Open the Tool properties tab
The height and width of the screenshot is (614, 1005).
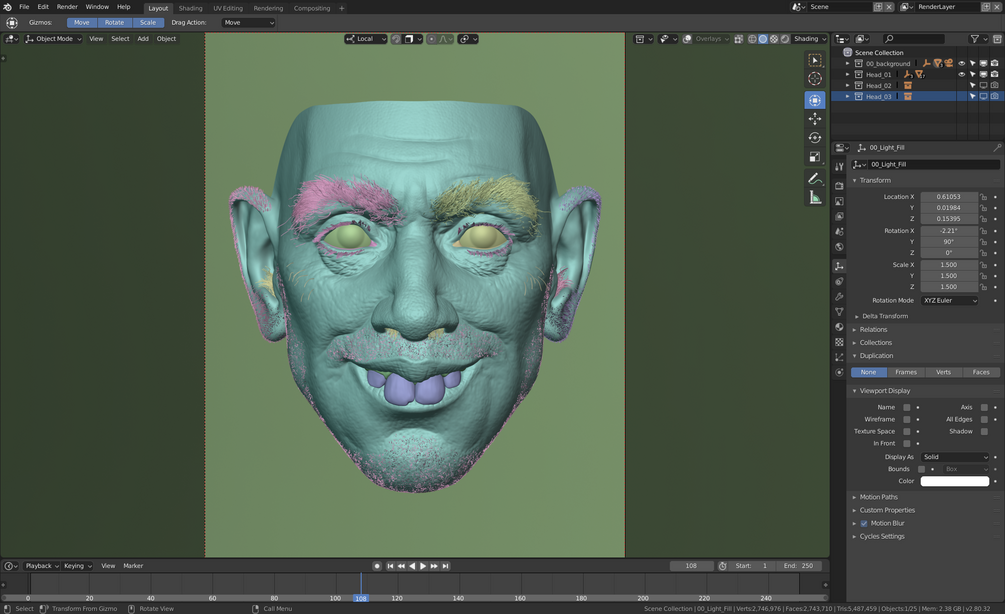(x=839, y=167)
